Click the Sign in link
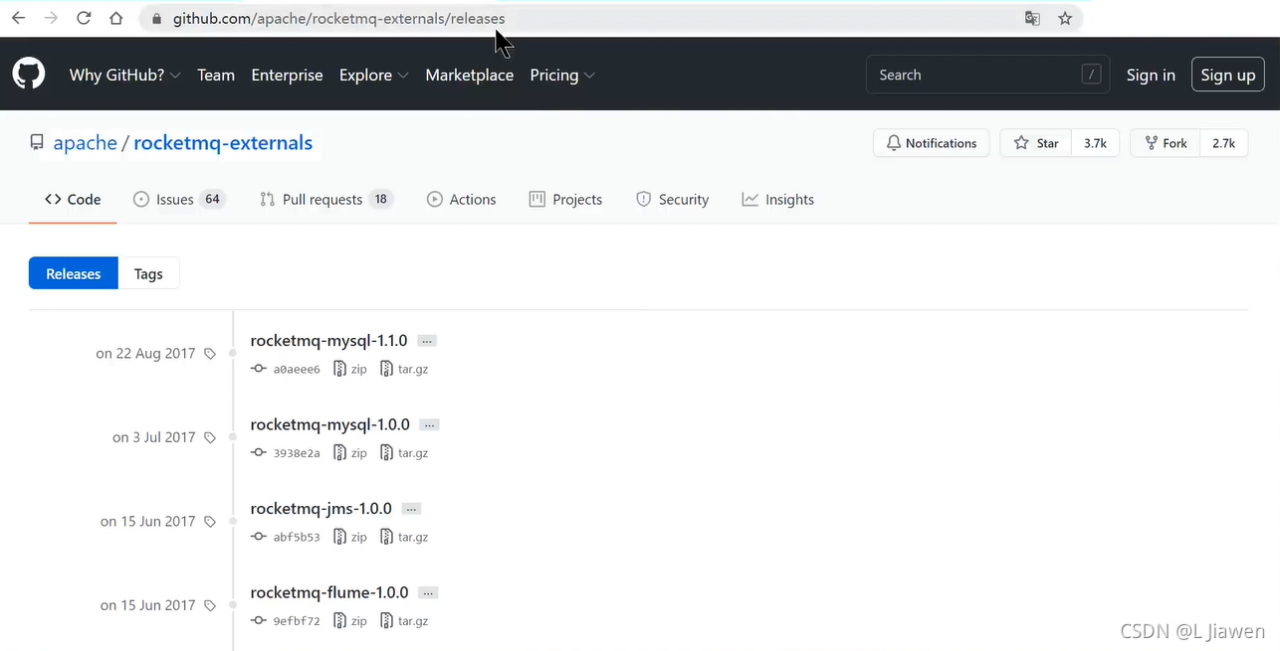The image size is (1280, 651). click(x=1151, y=75)
